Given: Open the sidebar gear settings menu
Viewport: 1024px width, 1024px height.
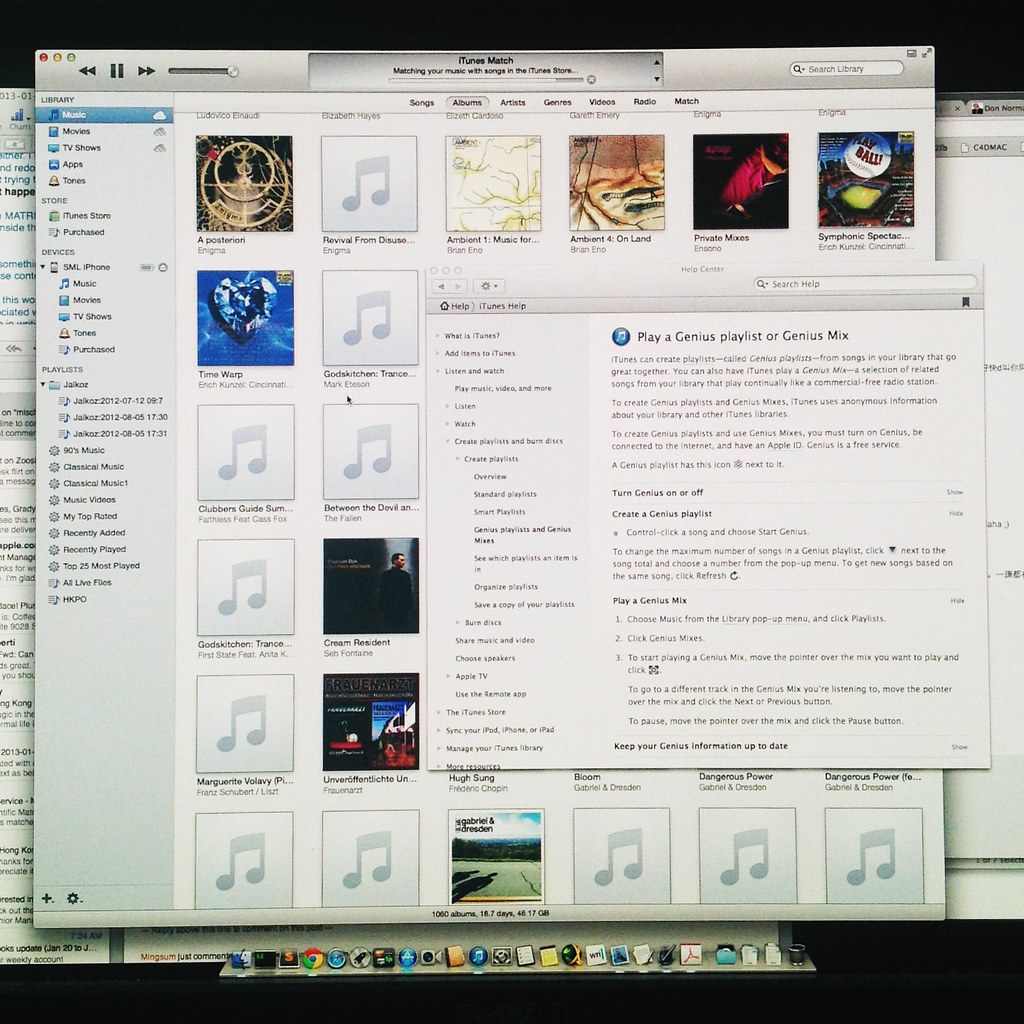Looking at the screenshot, I should [x=74, y=899].
